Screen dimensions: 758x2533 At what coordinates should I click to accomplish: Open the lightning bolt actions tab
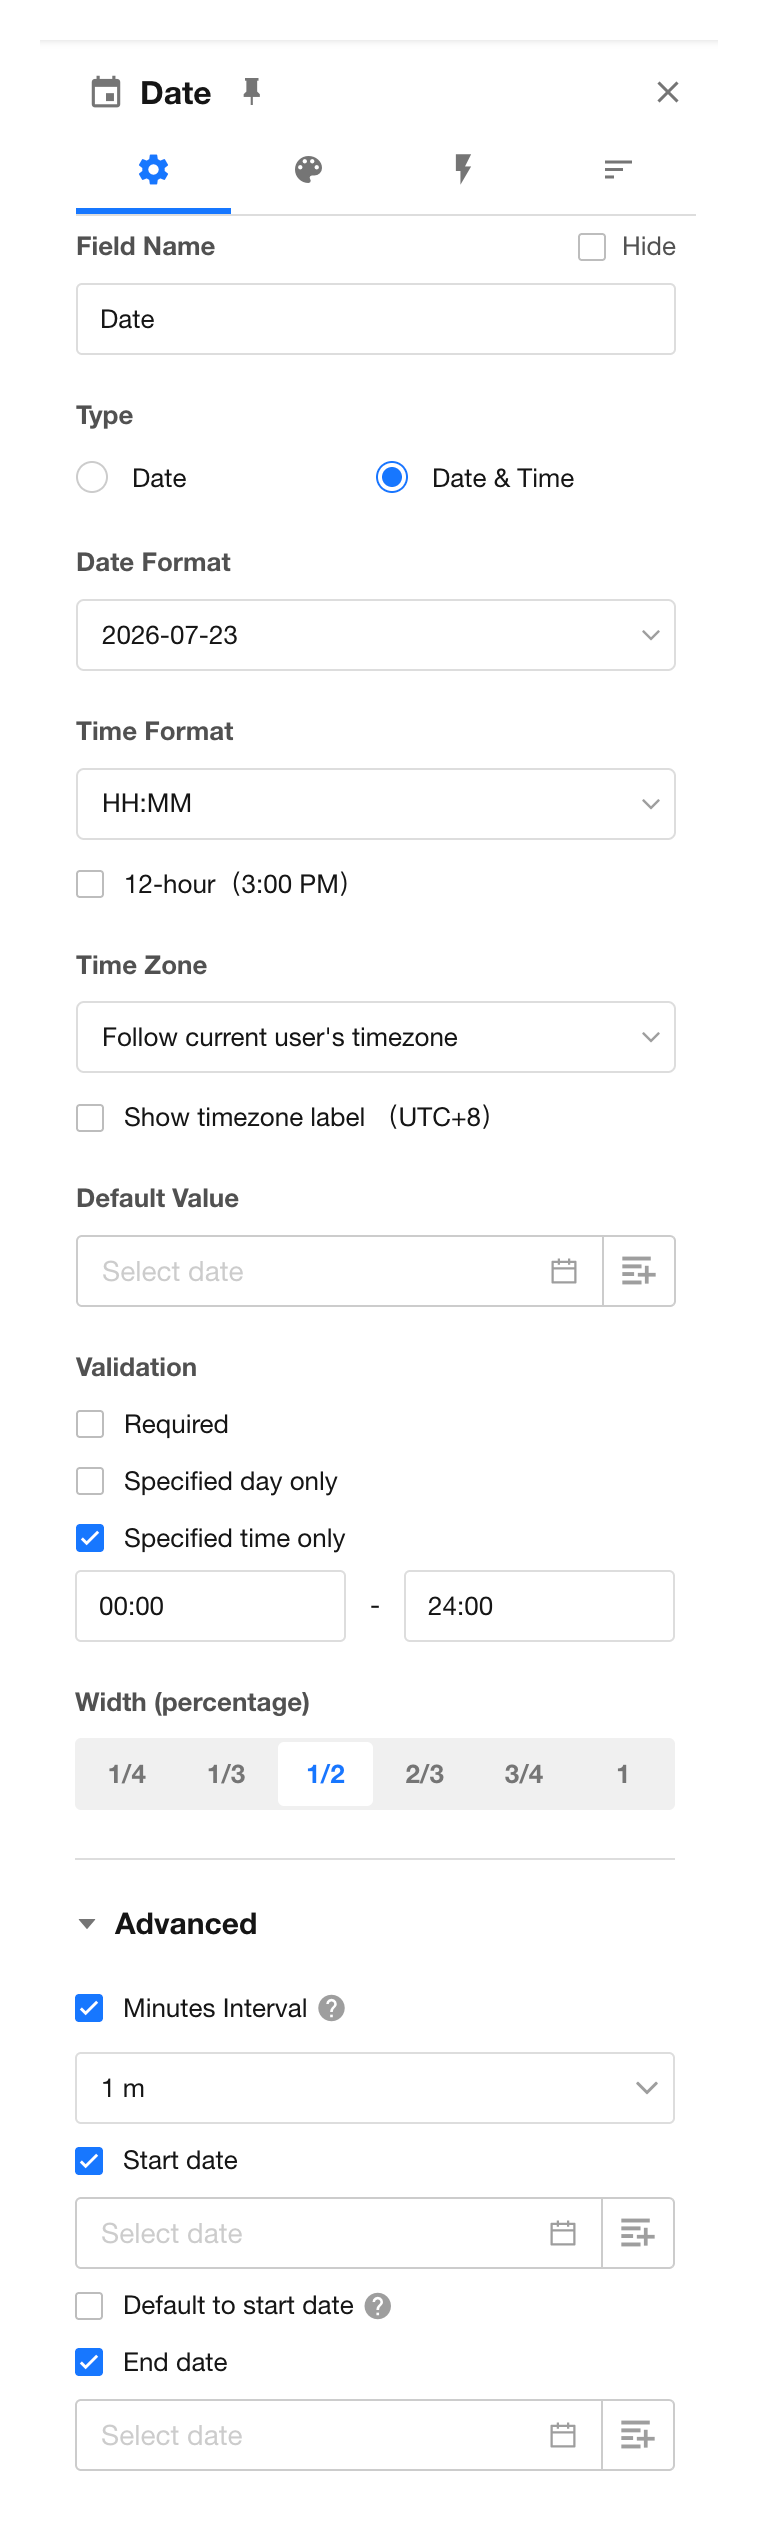463,169
